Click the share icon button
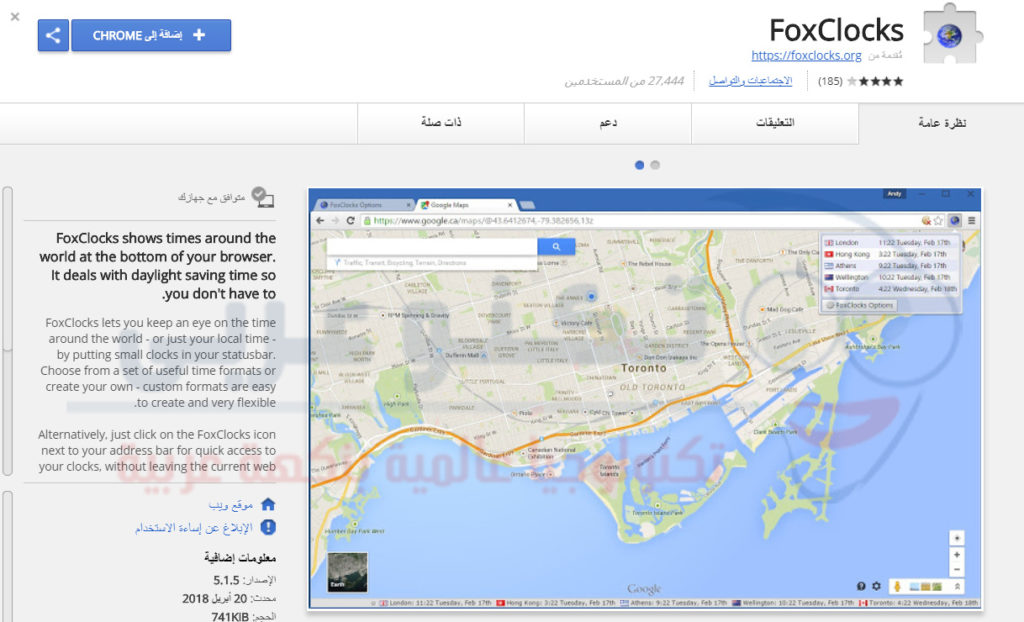The width and height of the screenshot is (1024, 622). click(x=53, y=35)
